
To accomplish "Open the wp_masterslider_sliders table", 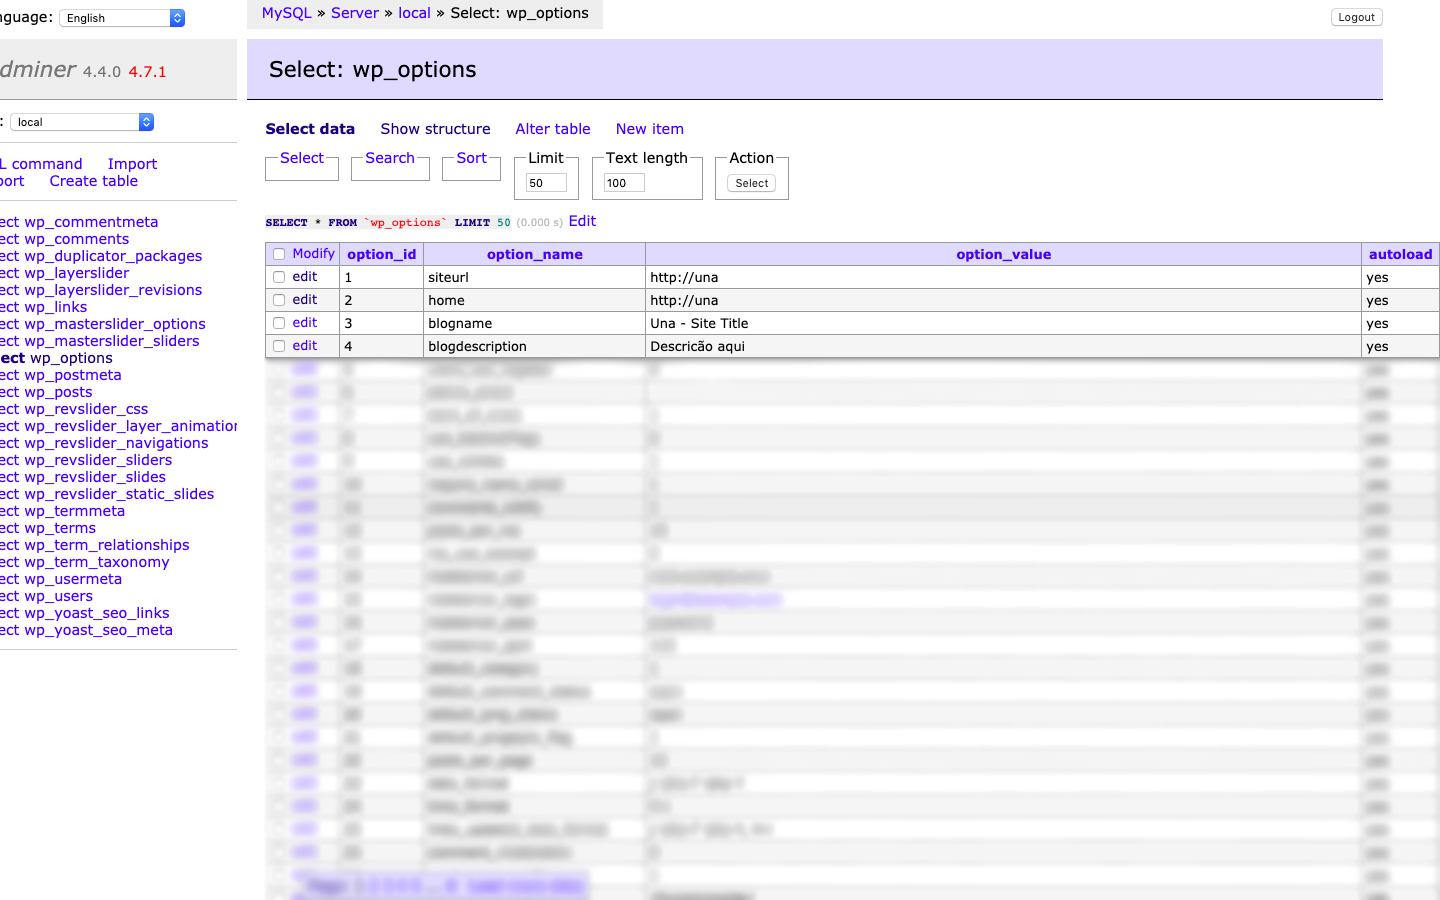I will [112, 341].
